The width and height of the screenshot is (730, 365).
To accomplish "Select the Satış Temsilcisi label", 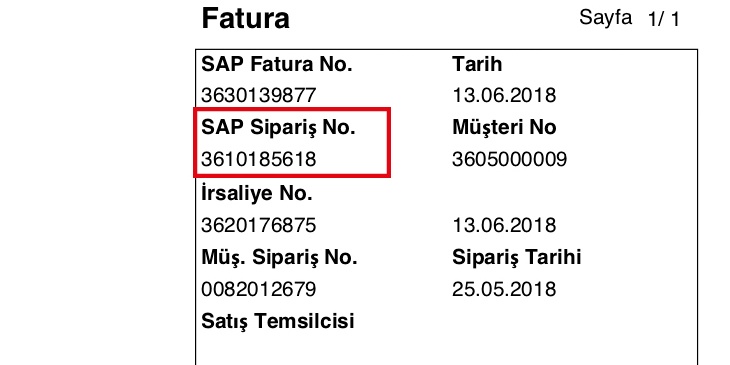I will 277,322.
